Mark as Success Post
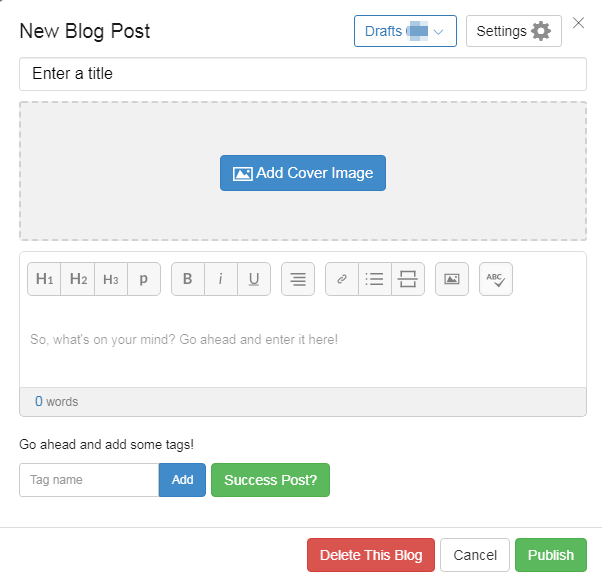Screen dimensions: 602x576 (270, 480)
